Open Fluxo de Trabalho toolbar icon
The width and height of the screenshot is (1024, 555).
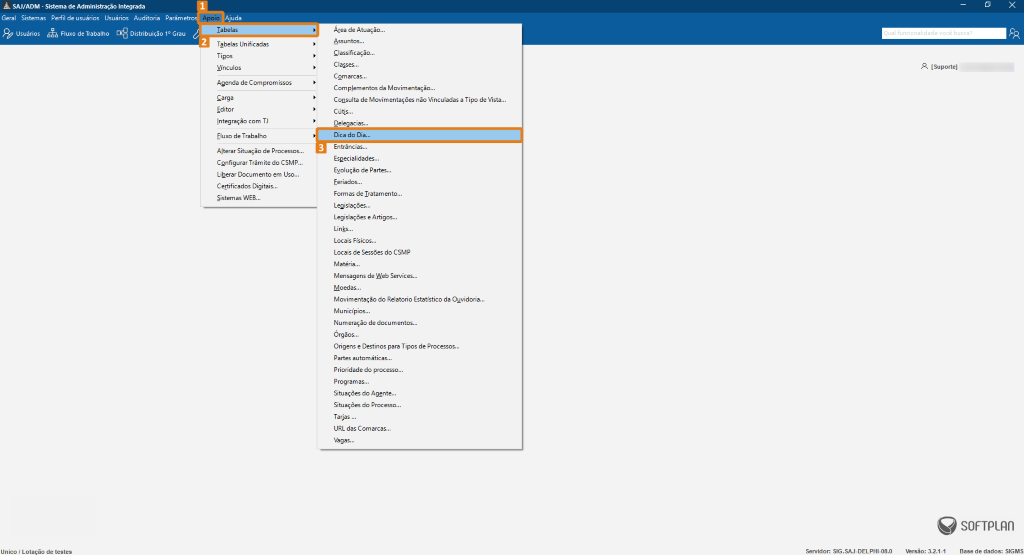(52, 33)
